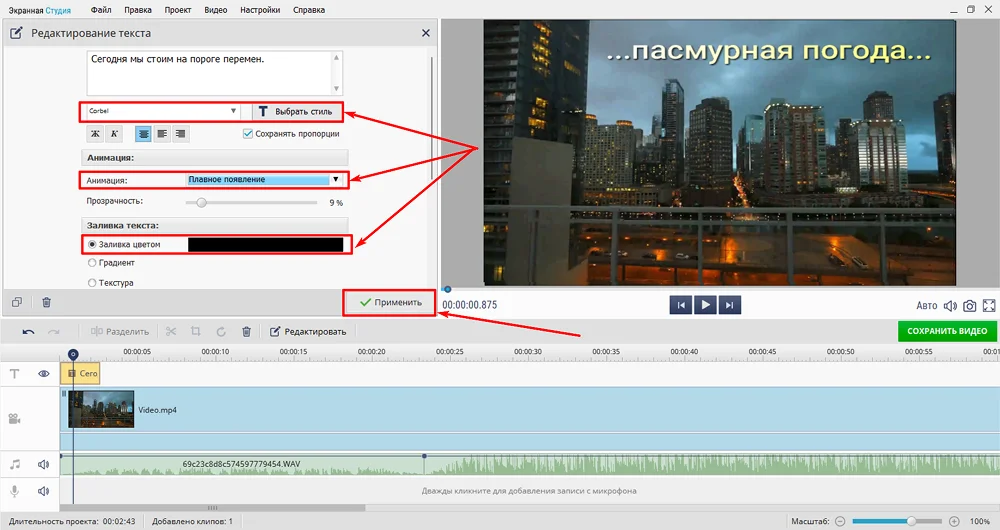Delete text via trash icon in edit panel
This screenshot has height=530, width=1000.
47,302
